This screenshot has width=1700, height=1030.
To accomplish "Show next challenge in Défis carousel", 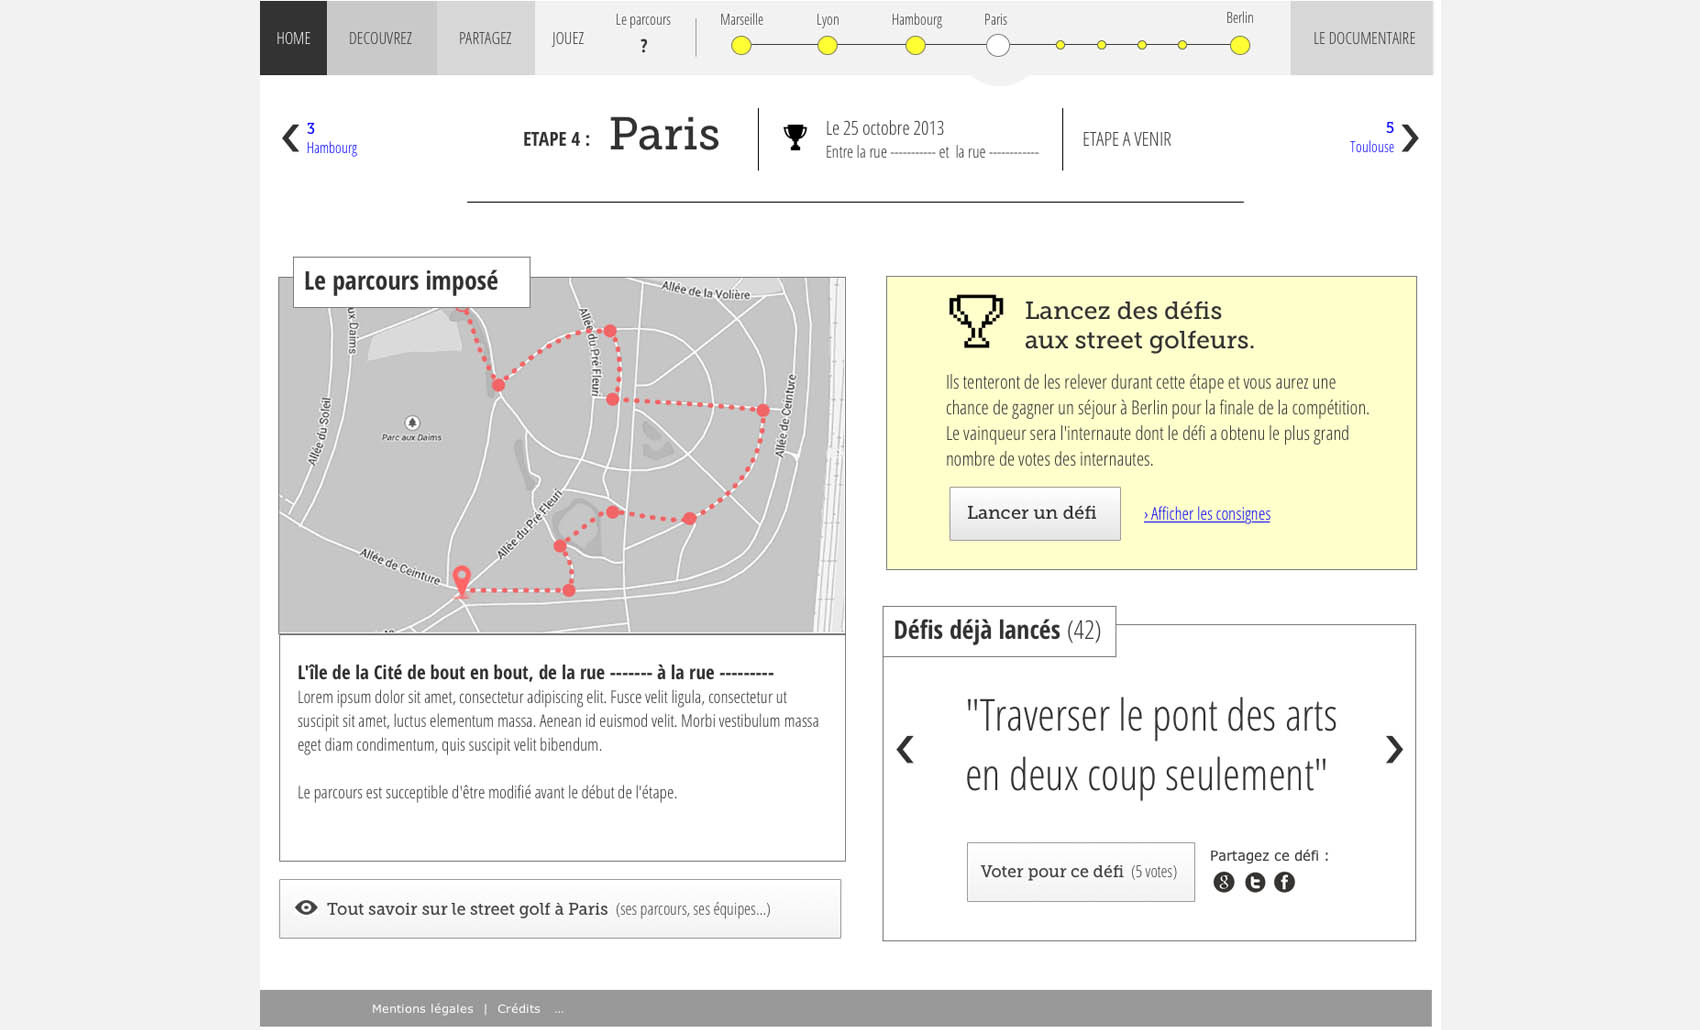I will tap(1394, 749).
